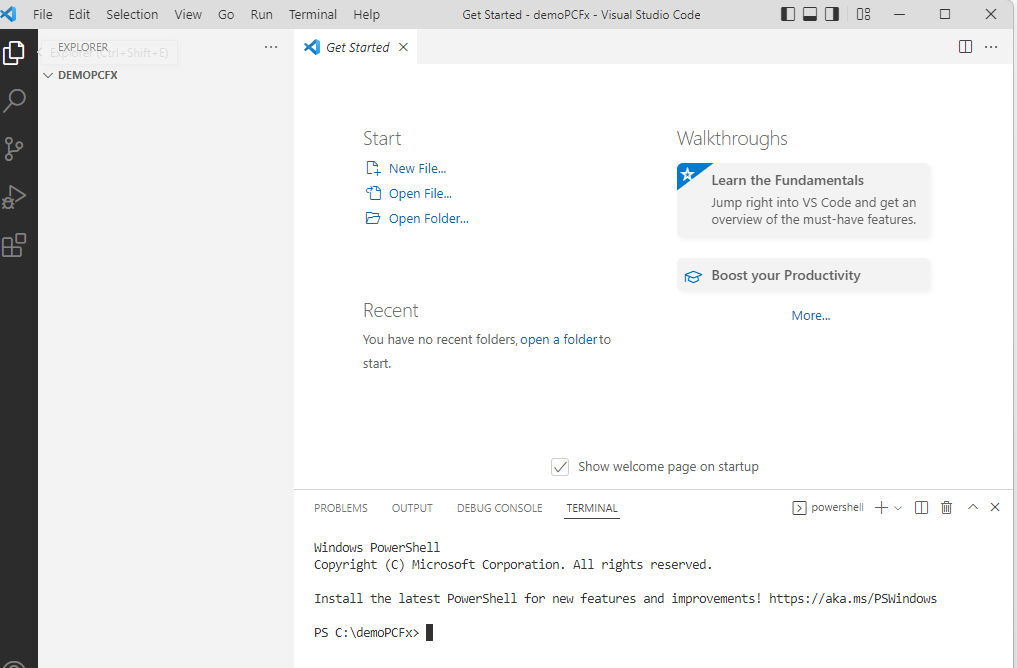
Task: Open the Source Control view
Action: [x=14, y=149]
